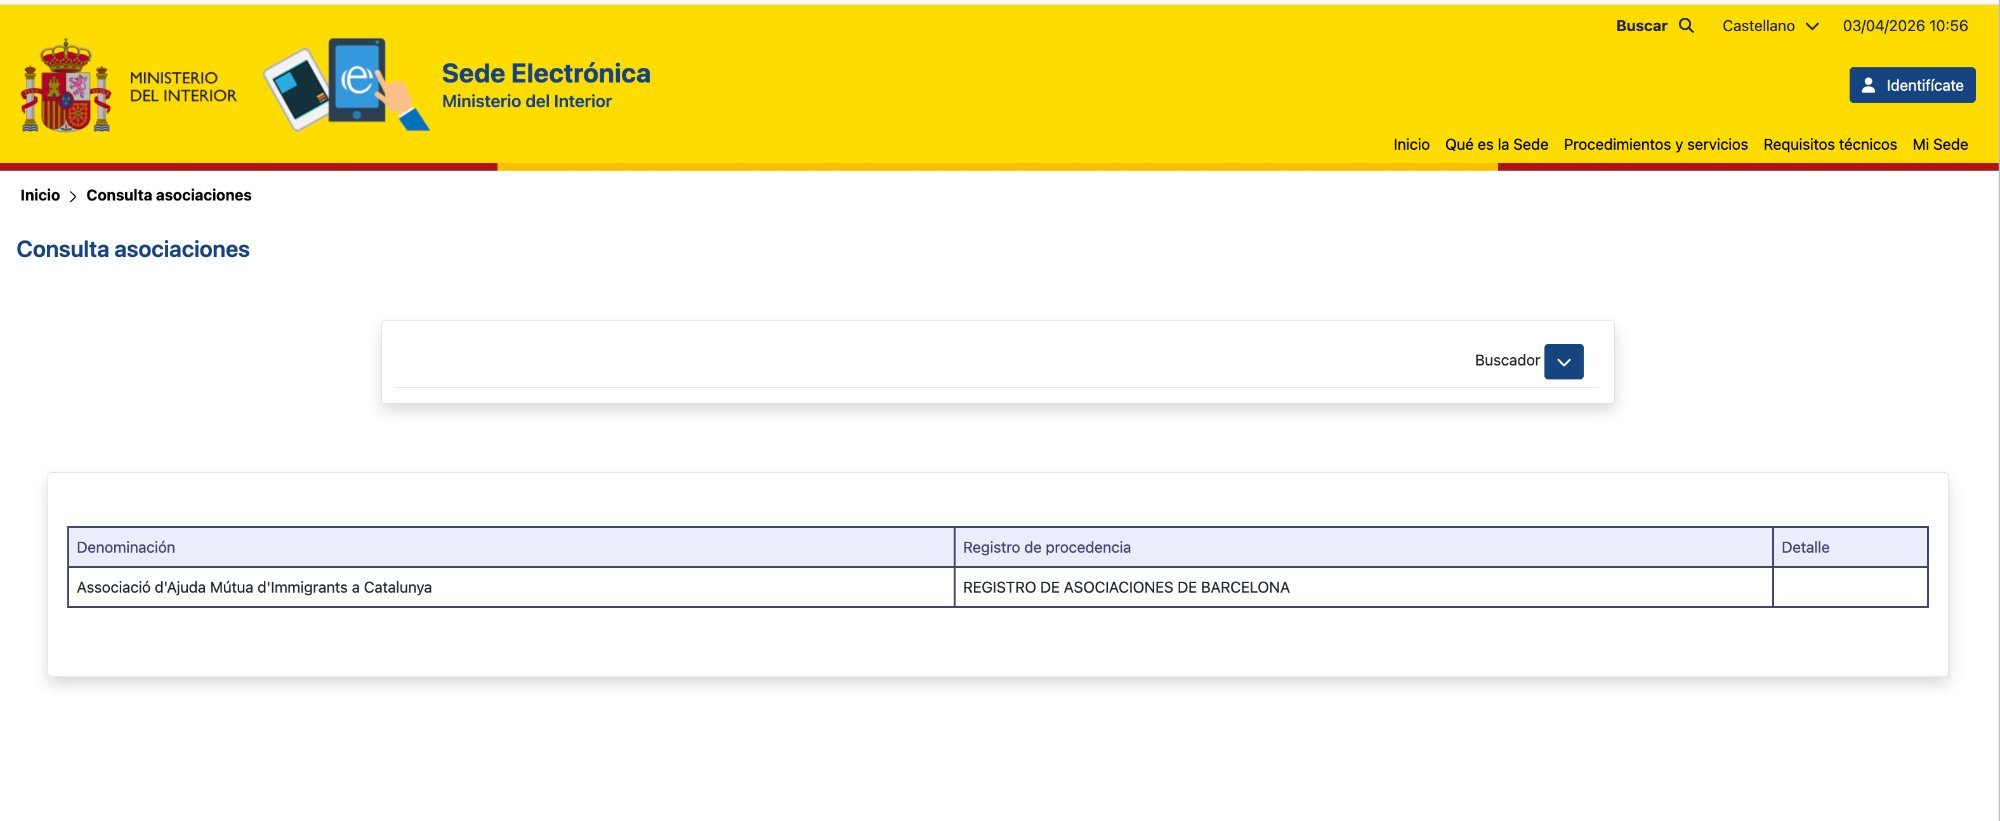
Task: Click the user icon in Identifícate
Action: click(1868, 85)
